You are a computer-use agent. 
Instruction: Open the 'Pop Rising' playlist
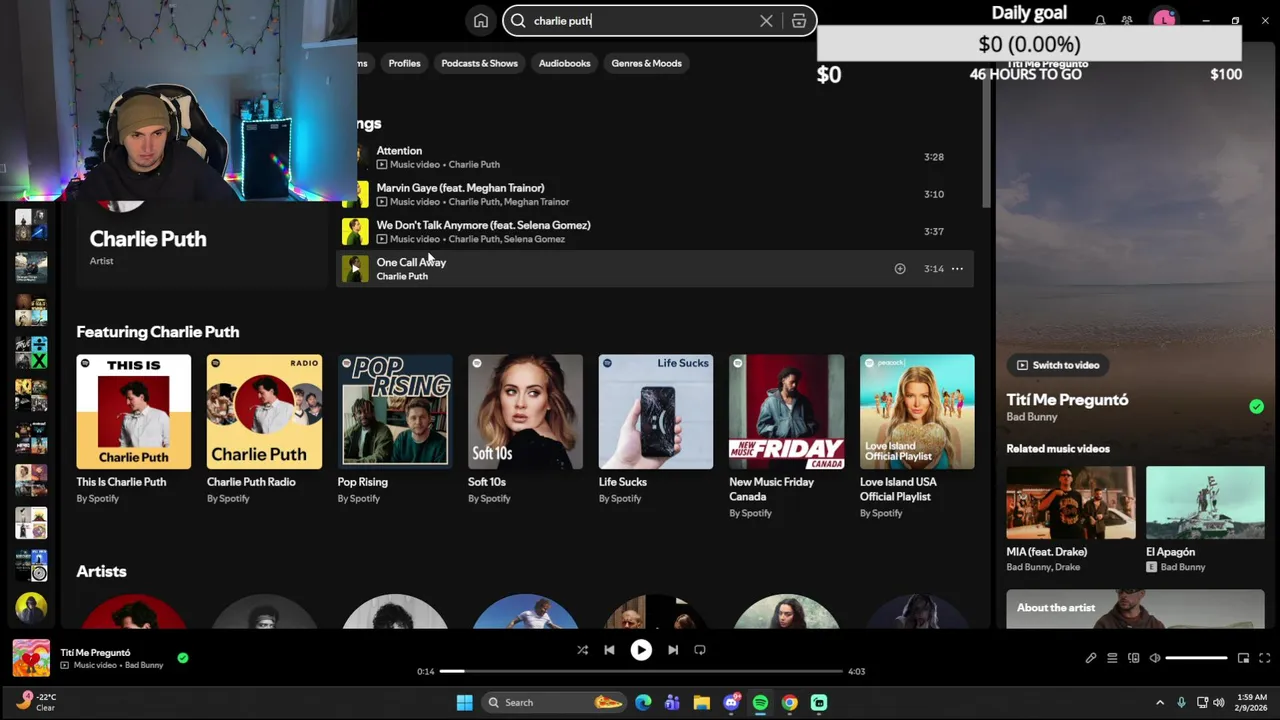tap(395, 411)
